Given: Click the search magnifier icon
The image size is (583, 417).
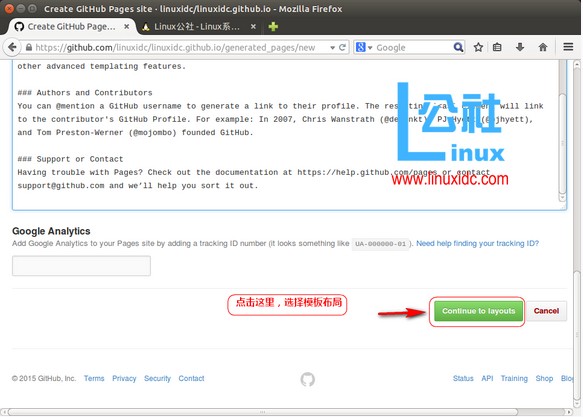Looking at the screenshot, I should click(x=458, y=47).
